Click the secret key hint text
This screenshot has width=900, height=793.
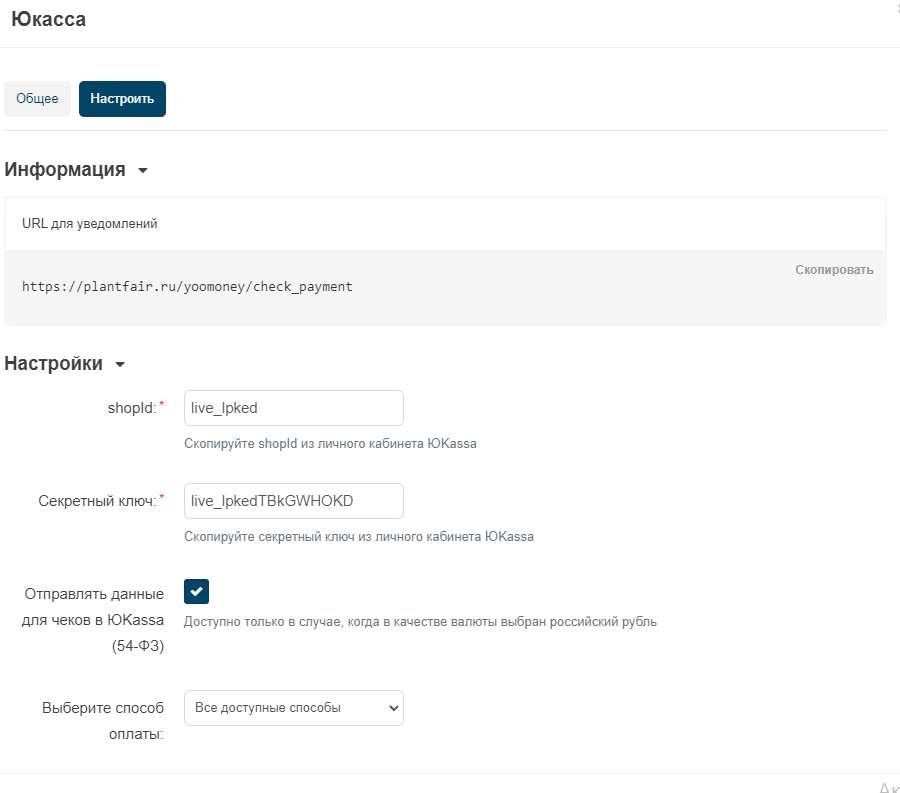click(x=359, y=537)
